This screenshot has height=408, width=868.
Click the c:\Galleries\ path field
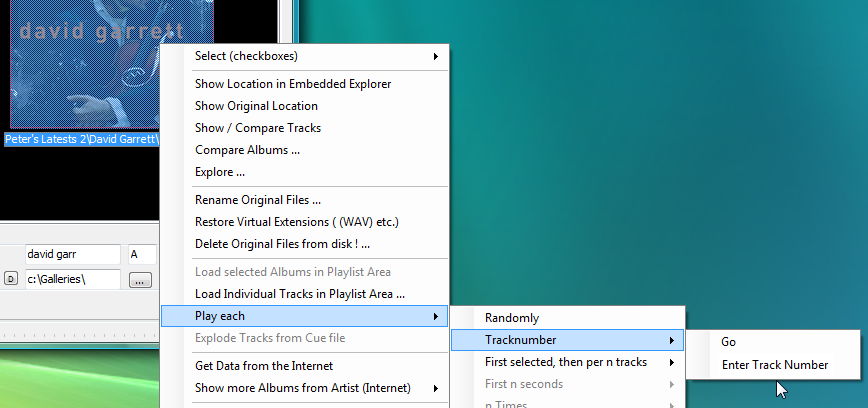tap(73, 280)
